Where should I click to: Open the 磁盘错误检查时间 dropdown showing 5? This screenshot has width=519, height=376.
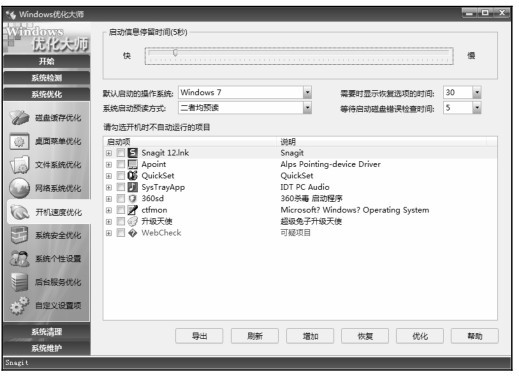[x=477, y=108]
